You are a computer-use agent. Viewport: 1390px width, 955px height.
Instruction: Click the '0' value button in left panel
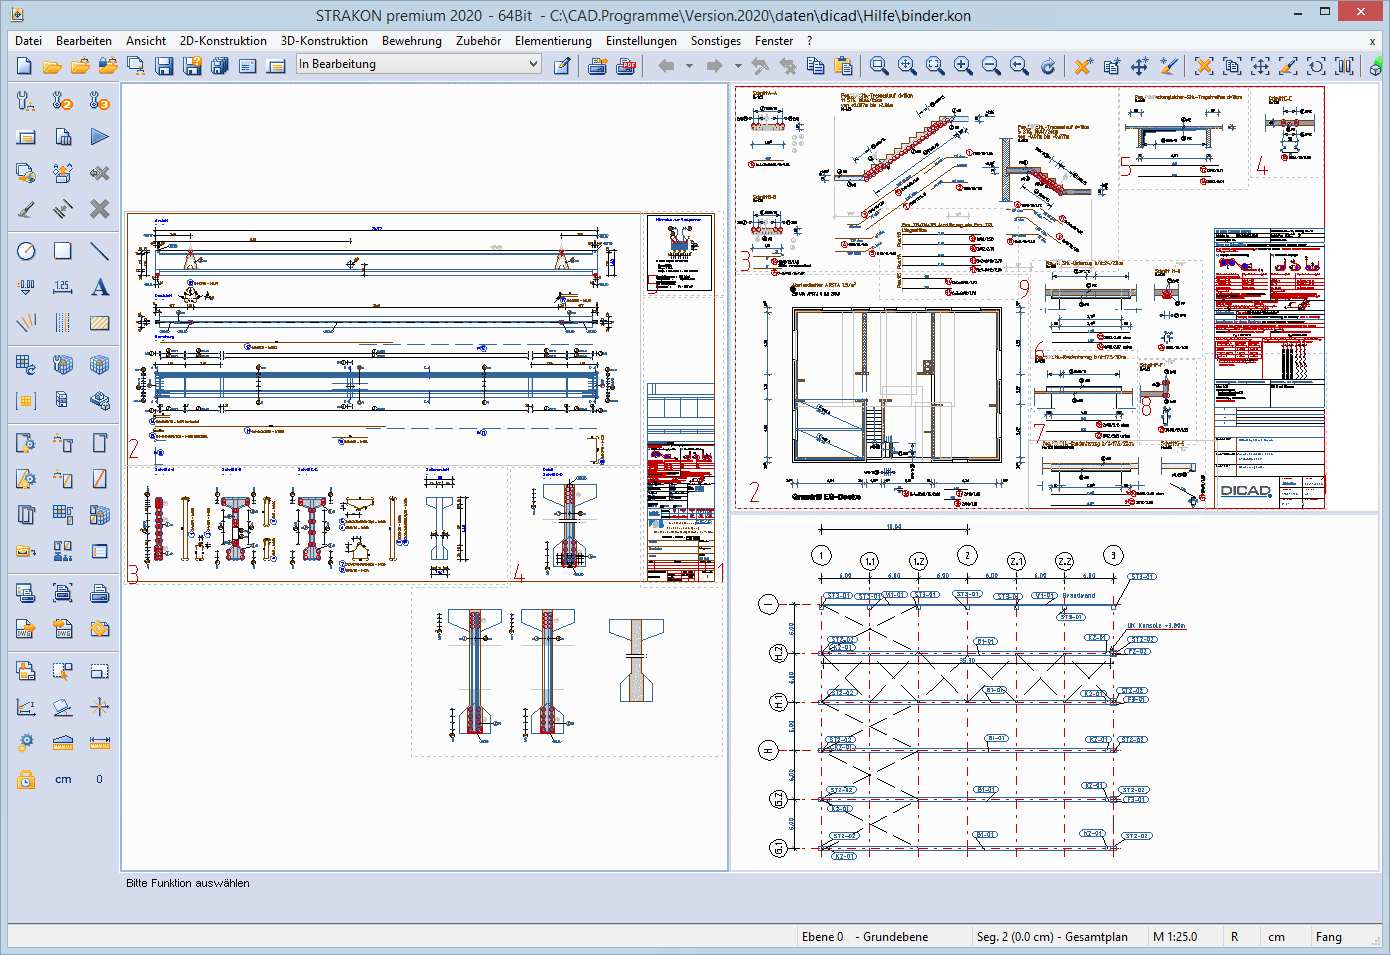[99, 779]
